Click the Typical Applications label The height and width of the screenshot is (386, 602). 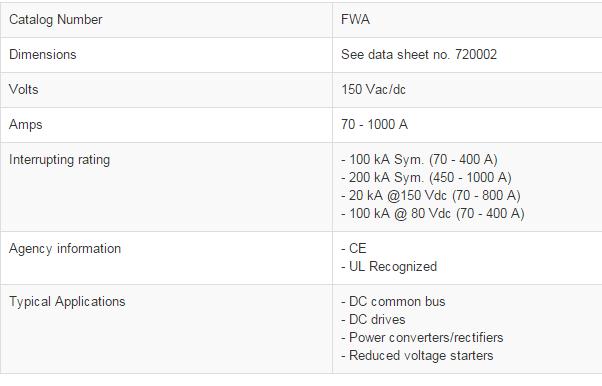click(67, 302)
